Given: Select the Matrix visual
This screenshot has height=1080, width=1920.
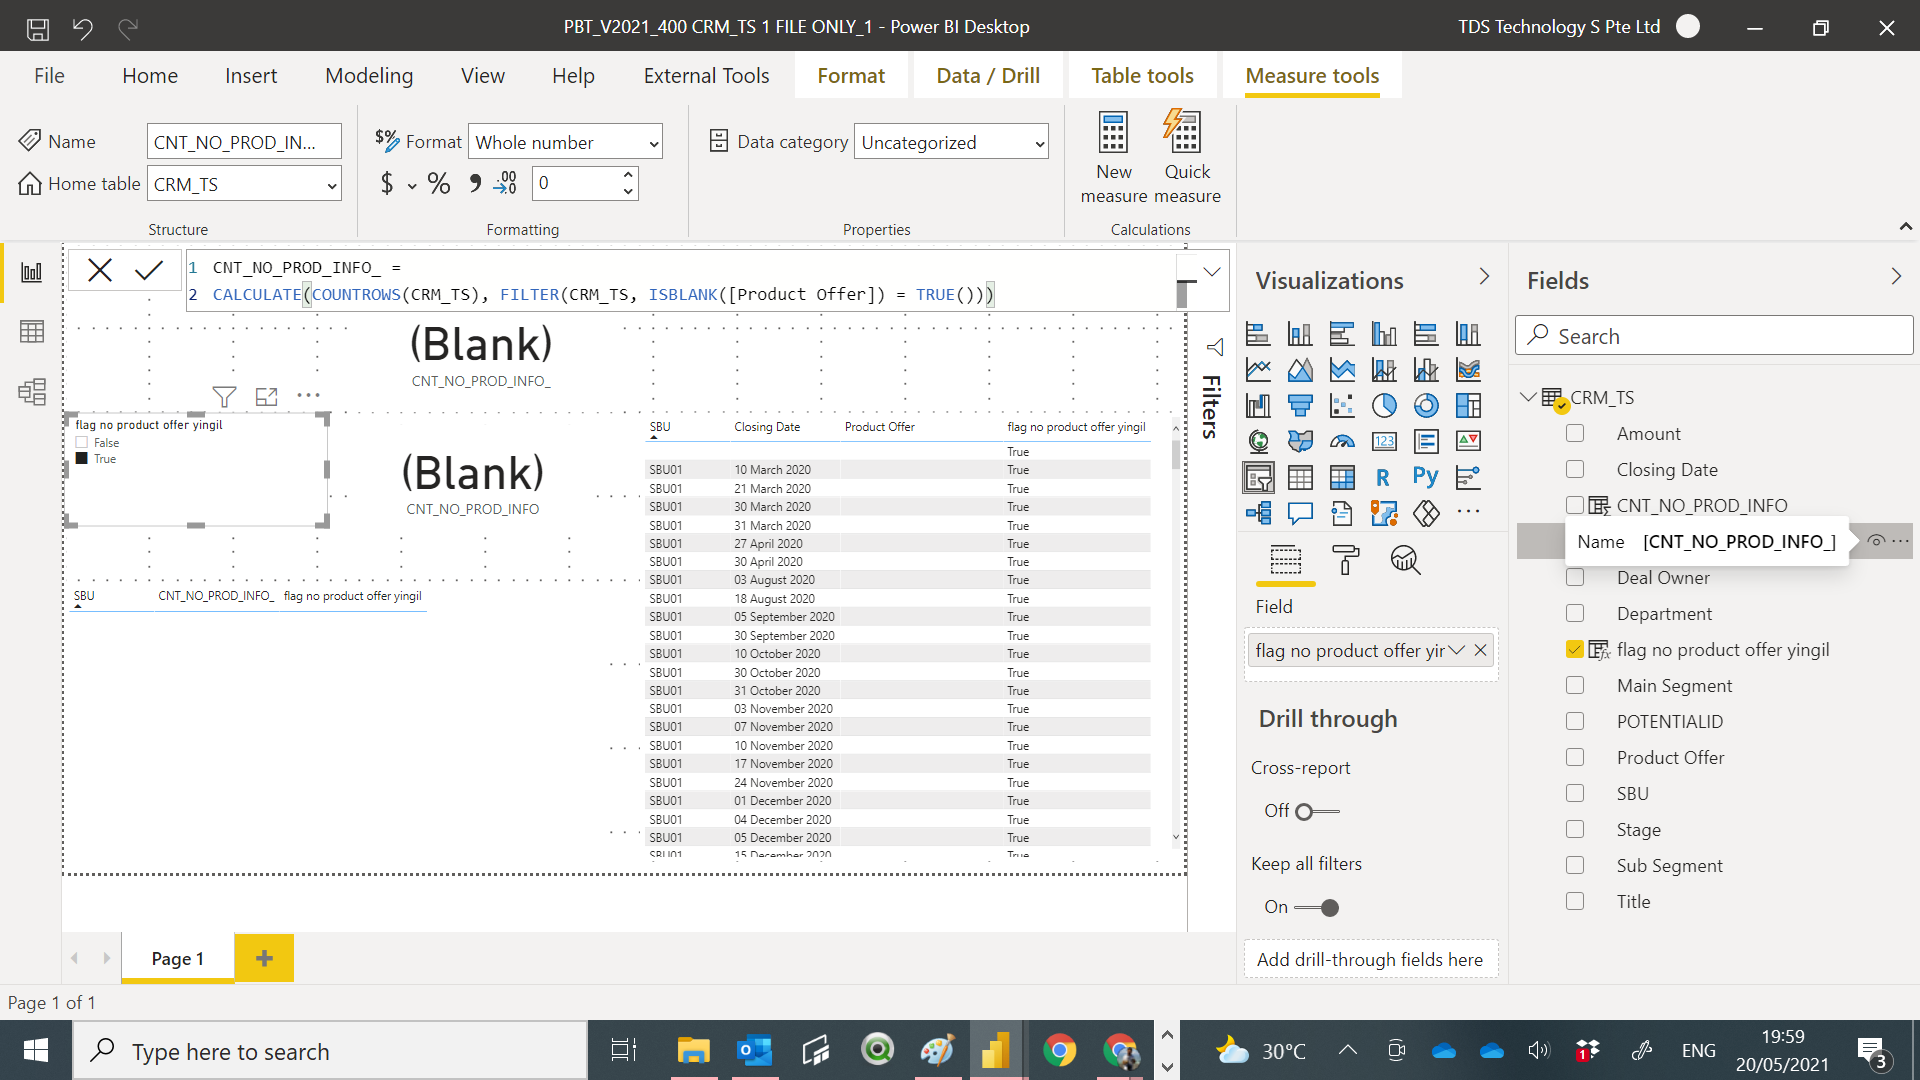Looking at the screenshot, I should click(x=1342, y=478).
